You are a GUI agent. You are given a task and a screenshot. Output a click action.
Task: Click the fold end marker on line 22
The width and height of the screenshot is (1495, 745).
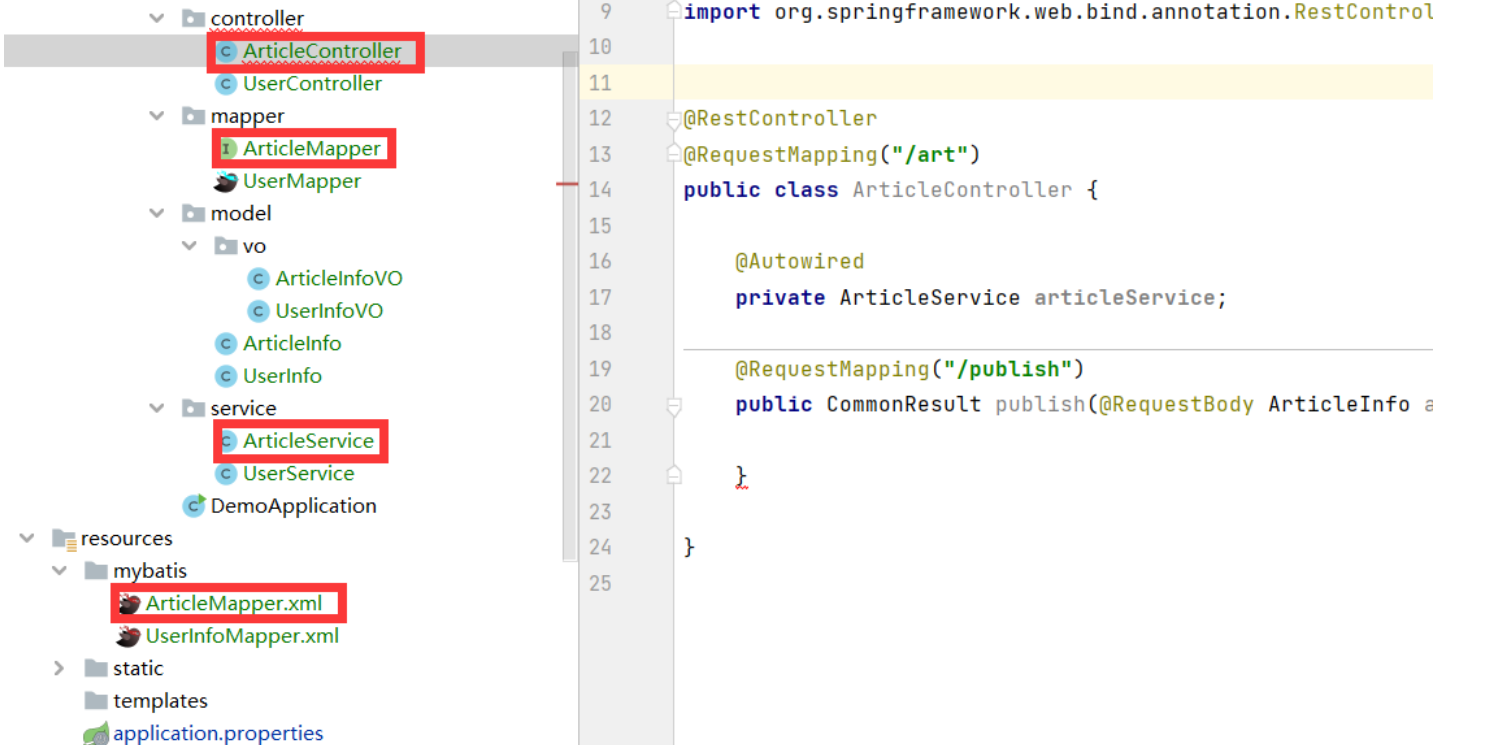point(674,475)
